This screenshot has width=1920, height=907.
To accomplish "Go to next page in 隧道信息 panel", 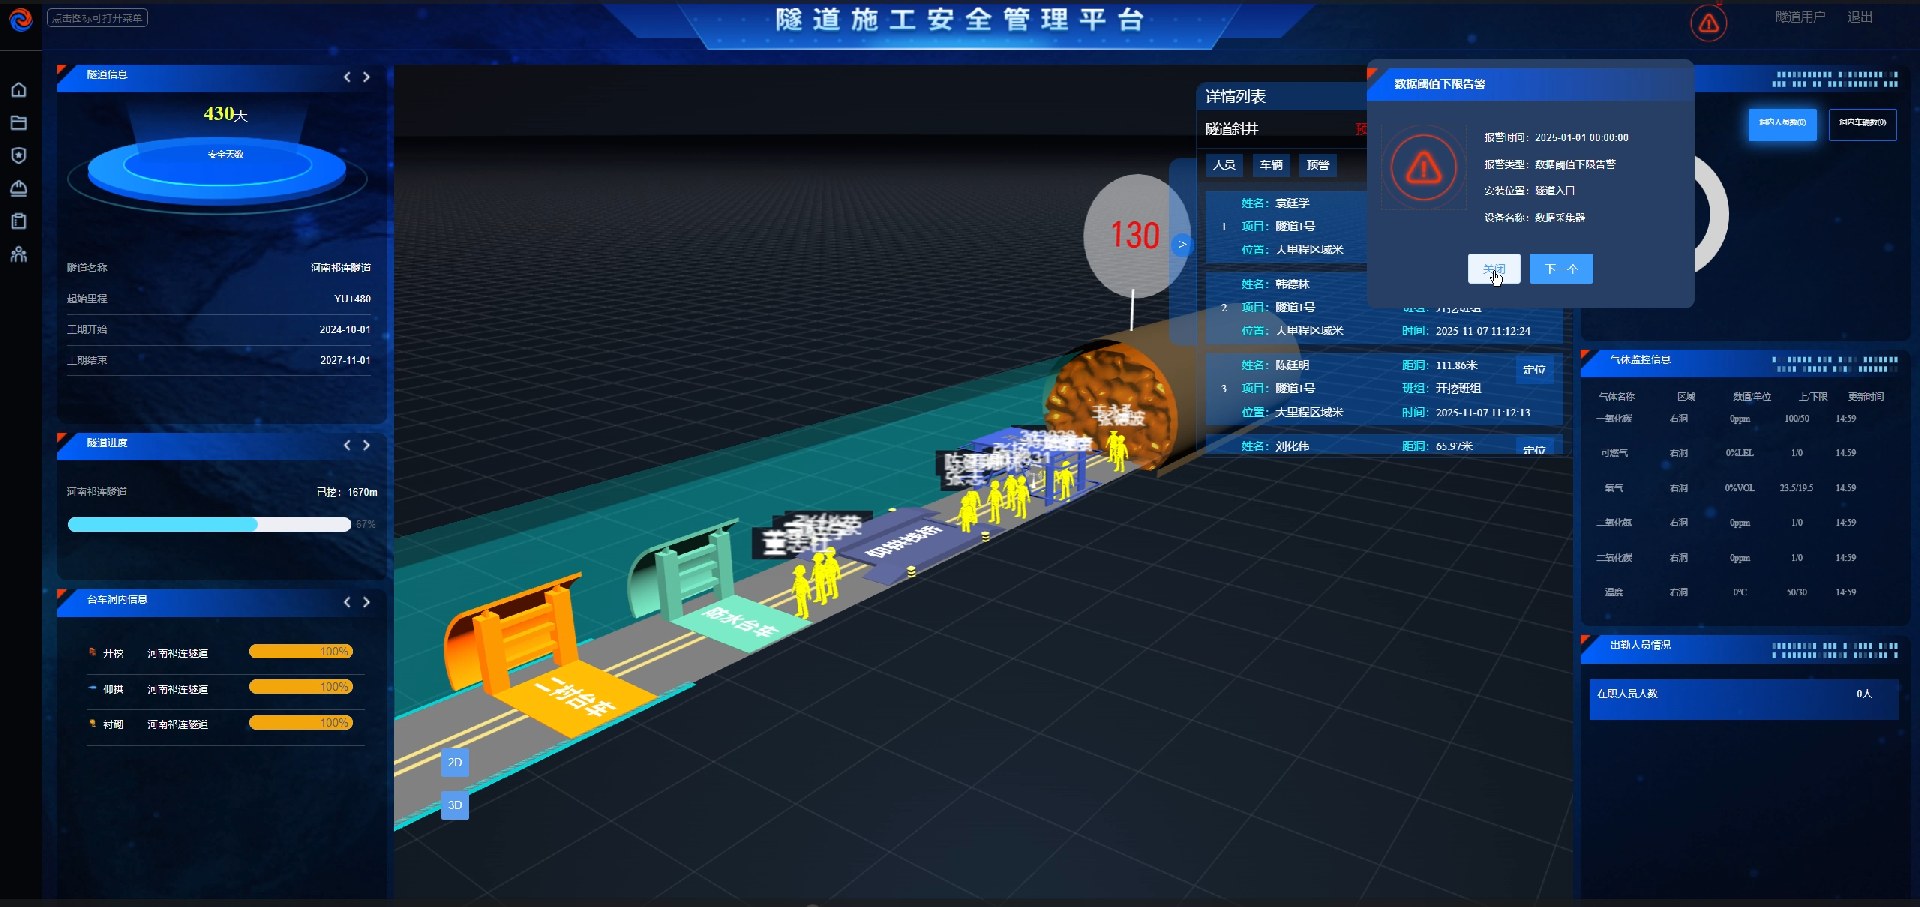I will click(367, 77).
